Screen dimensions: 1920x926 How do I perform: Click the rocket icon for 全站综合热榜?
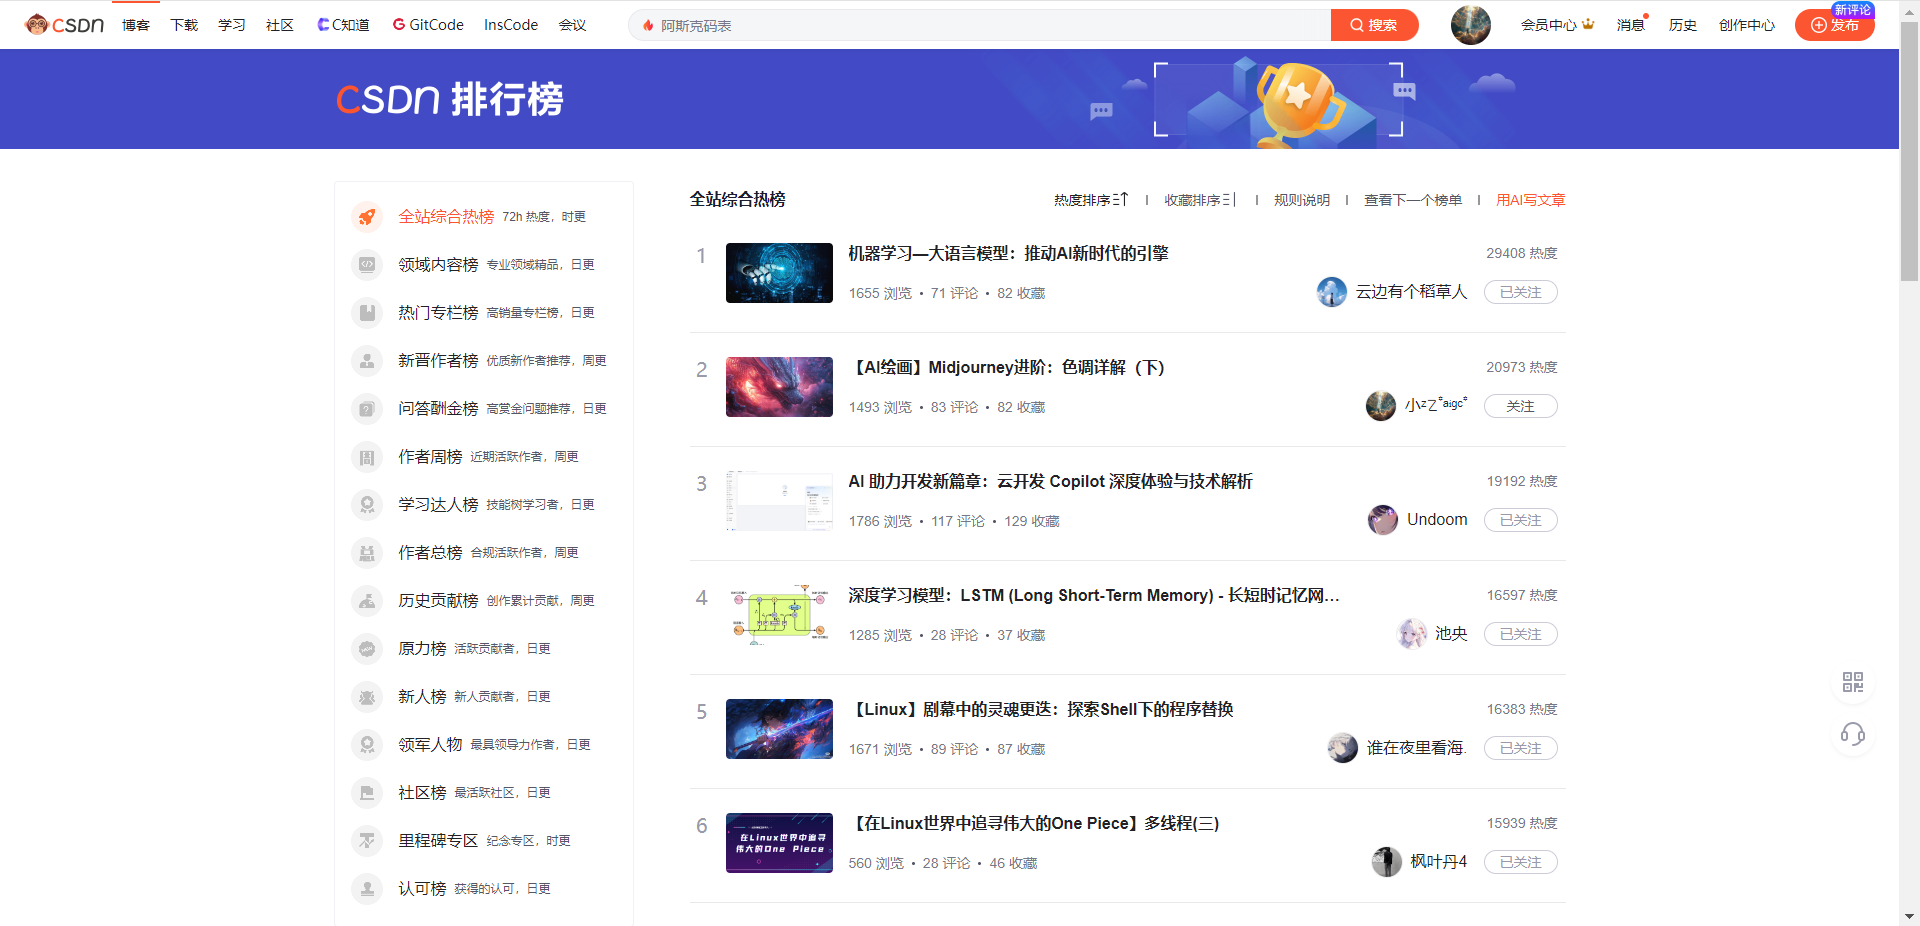pyautogui.click(x=367, y=217)
